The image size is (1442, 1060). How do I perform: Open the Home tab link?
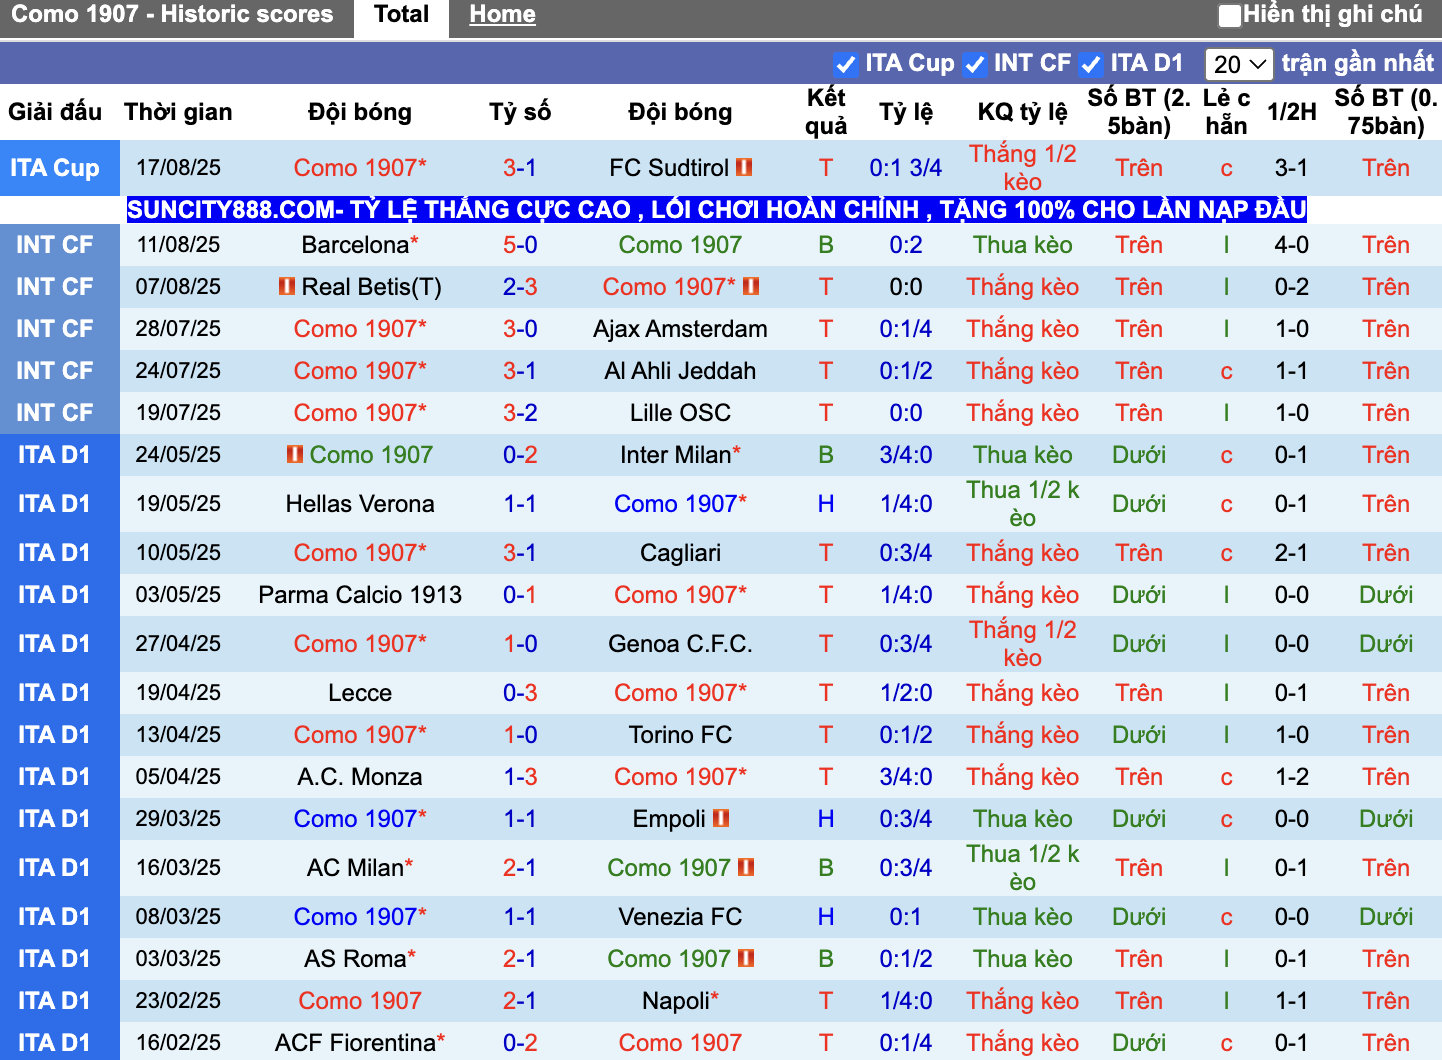point(502,15)
